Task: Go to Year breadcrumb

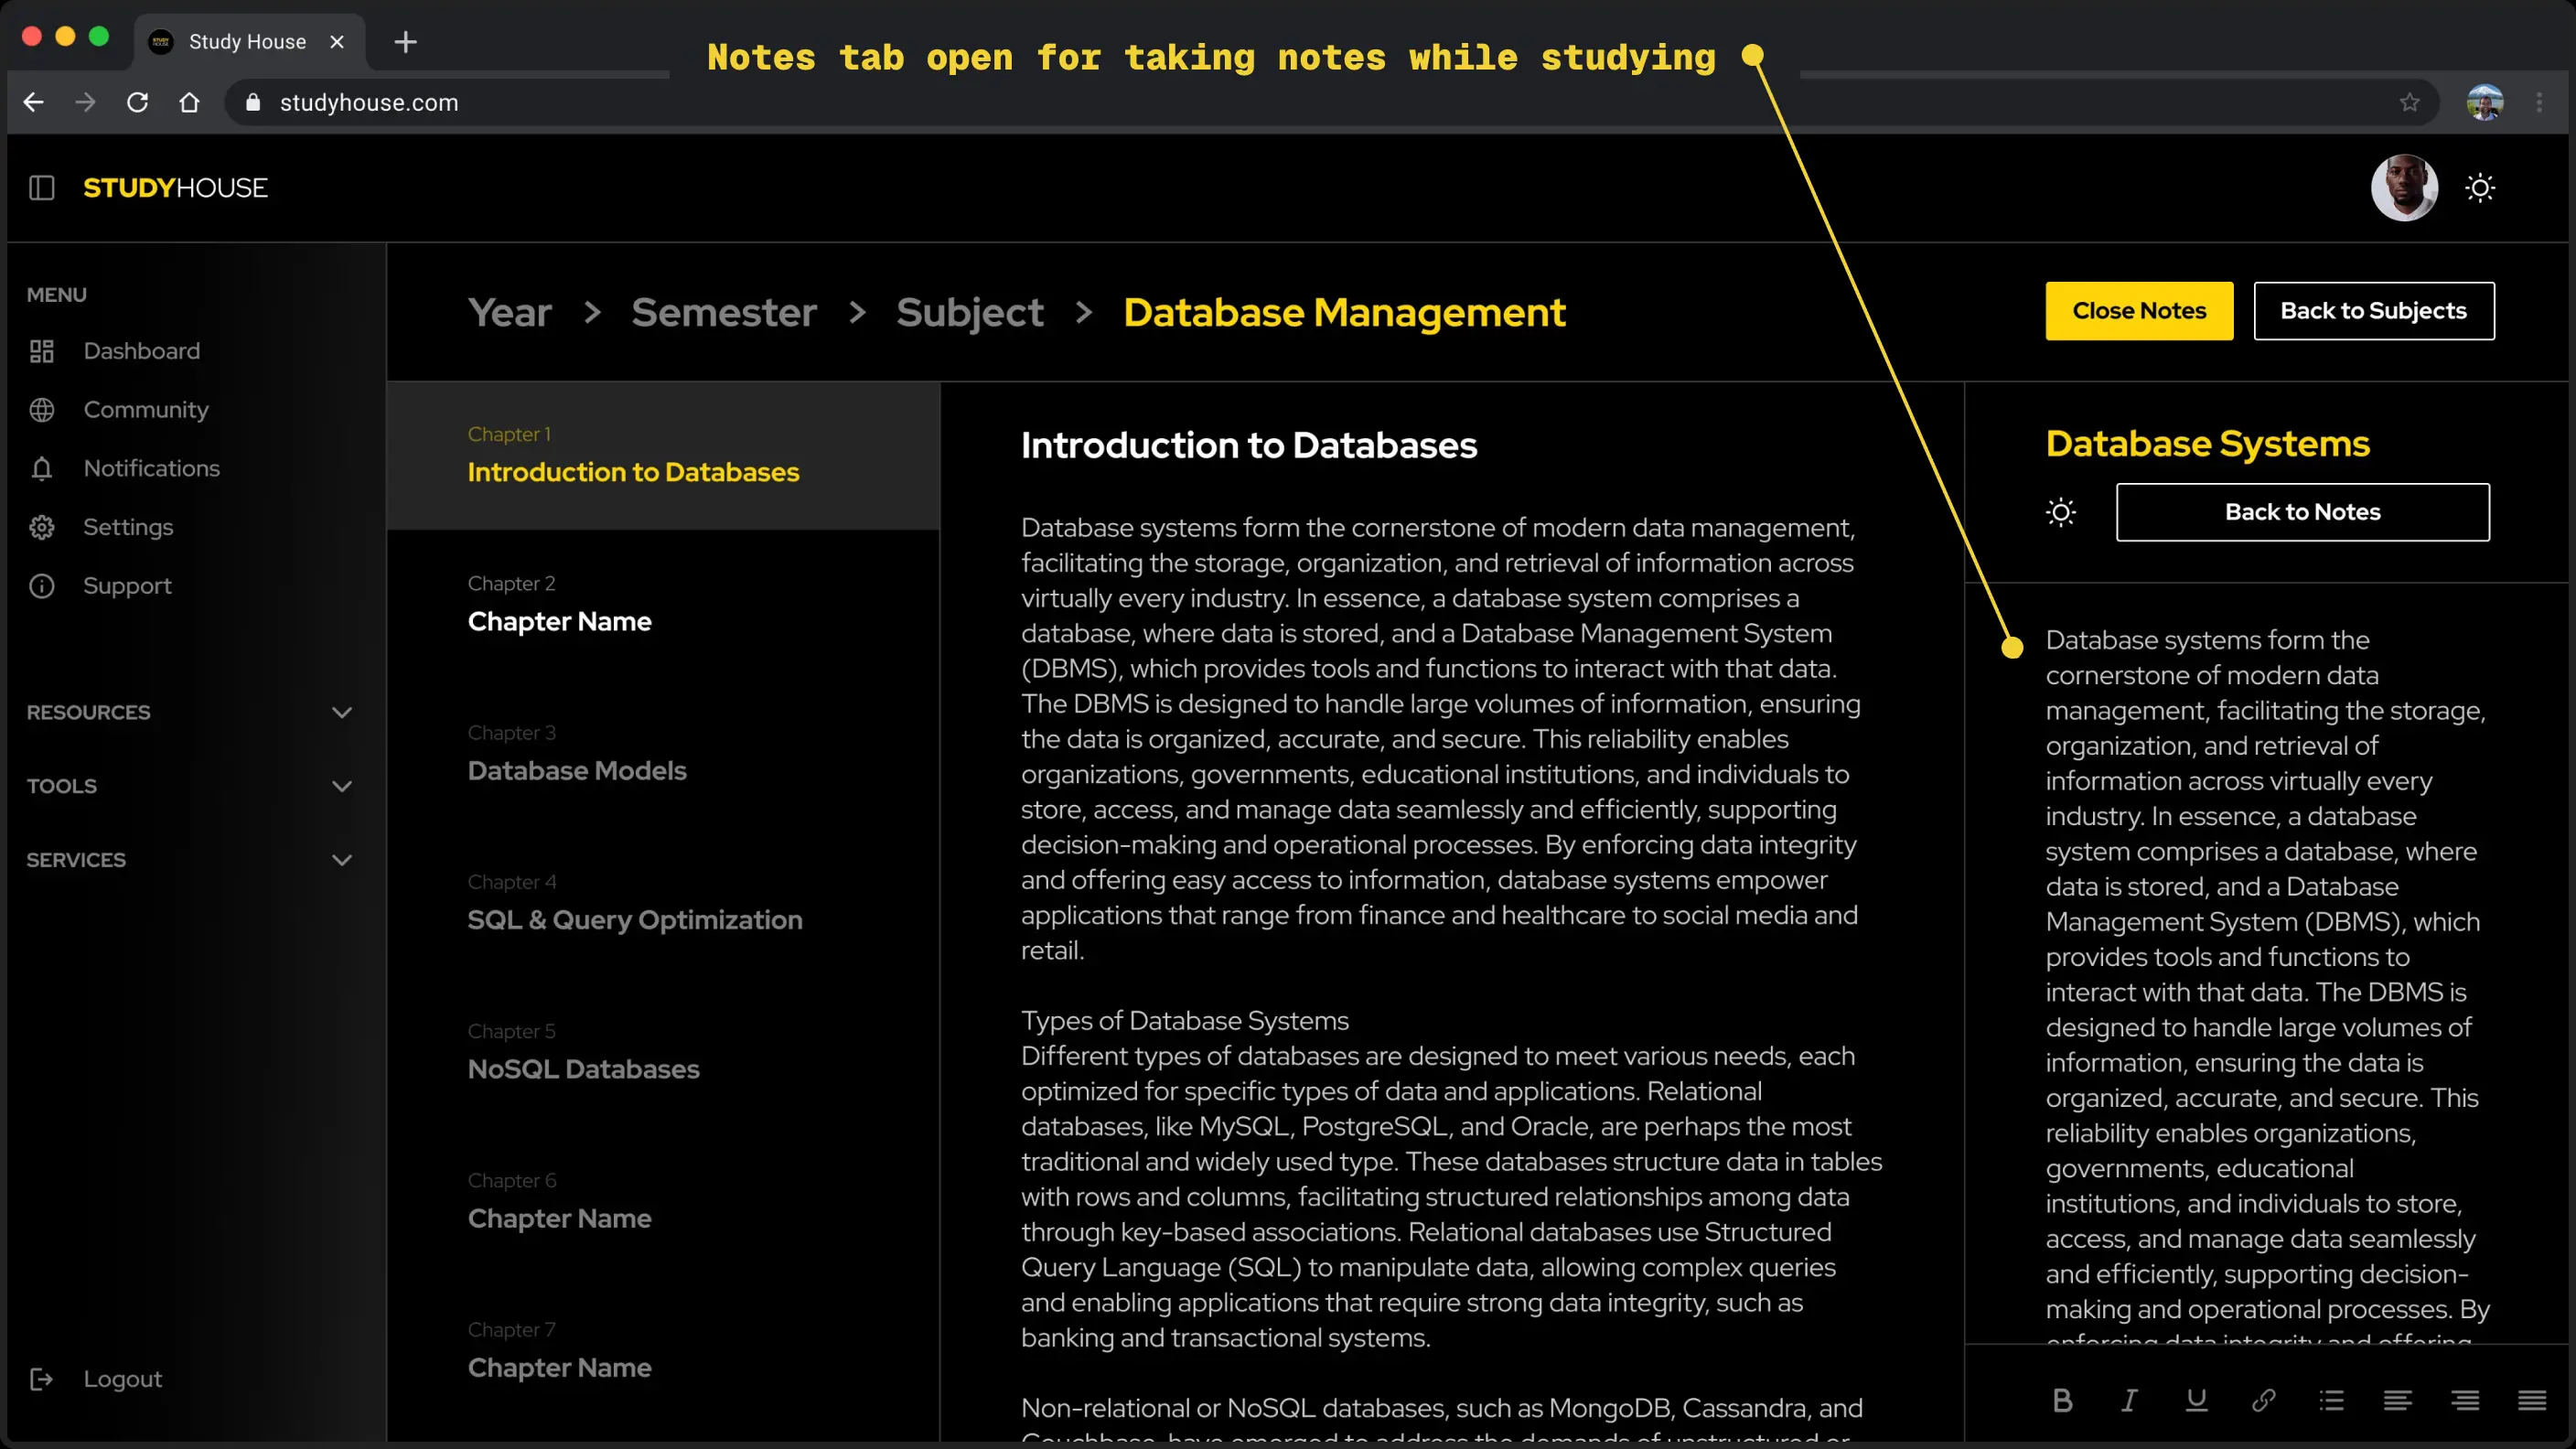Action: [x=510, y=312]
